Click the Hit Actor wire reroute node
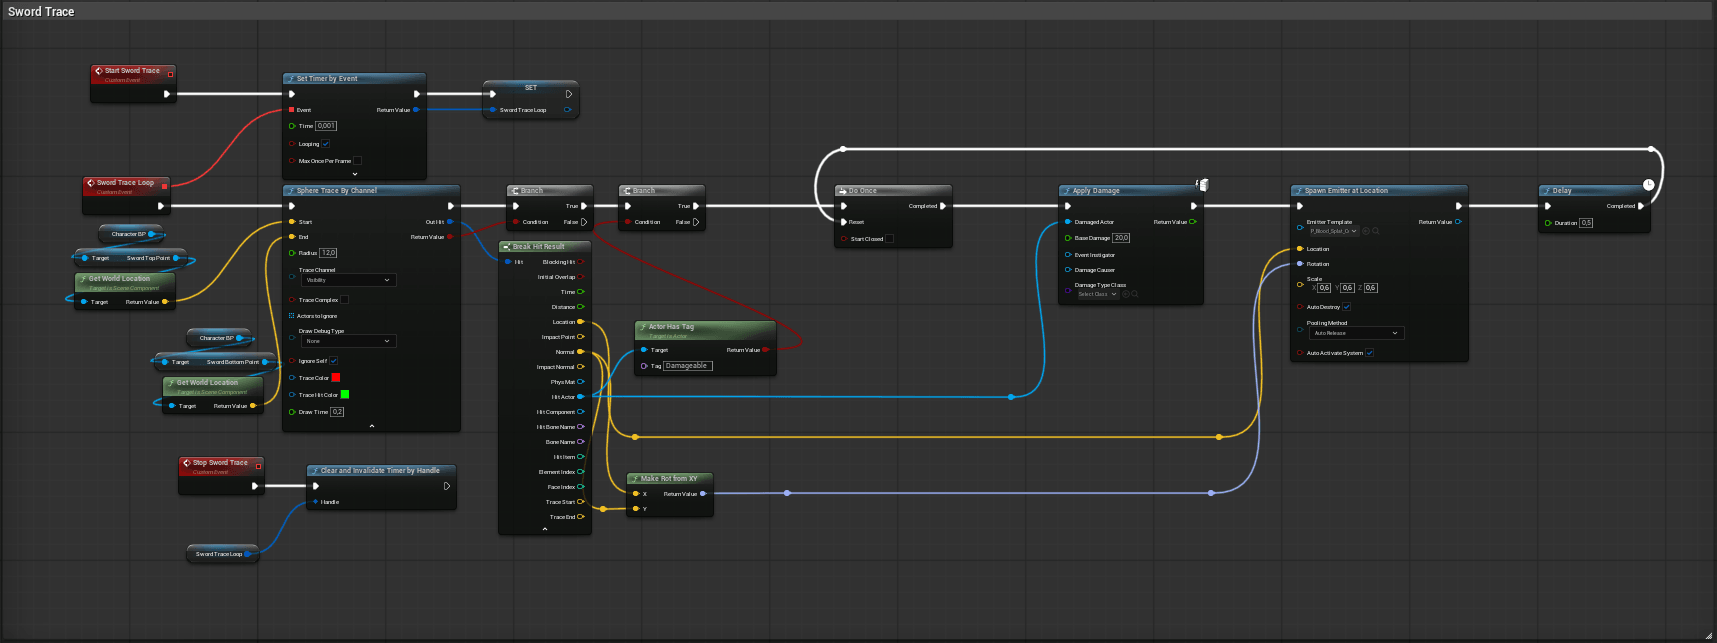1717x643 pixels. [x=1011, y=397]
